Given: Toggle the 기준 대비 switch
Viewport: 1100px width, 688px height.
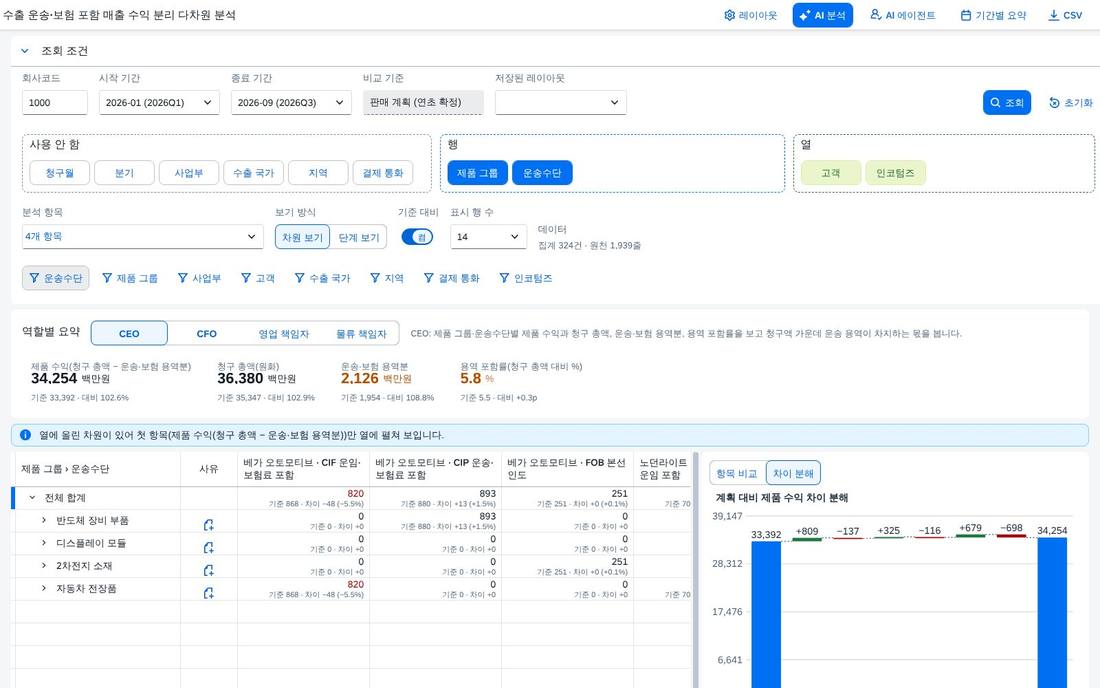Looking at the screenshot, I should (417, 237).
